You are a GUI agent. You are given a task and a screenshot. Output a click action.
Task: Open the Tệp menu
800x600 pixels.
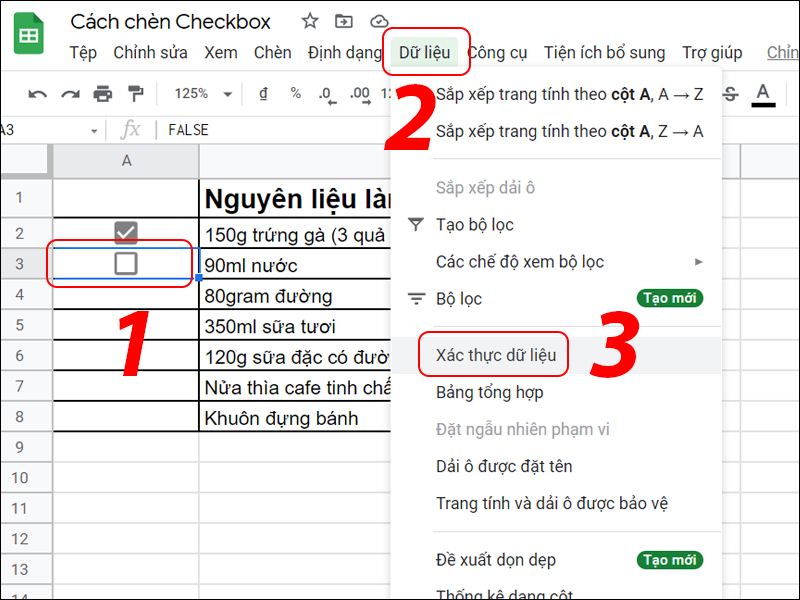83,53
